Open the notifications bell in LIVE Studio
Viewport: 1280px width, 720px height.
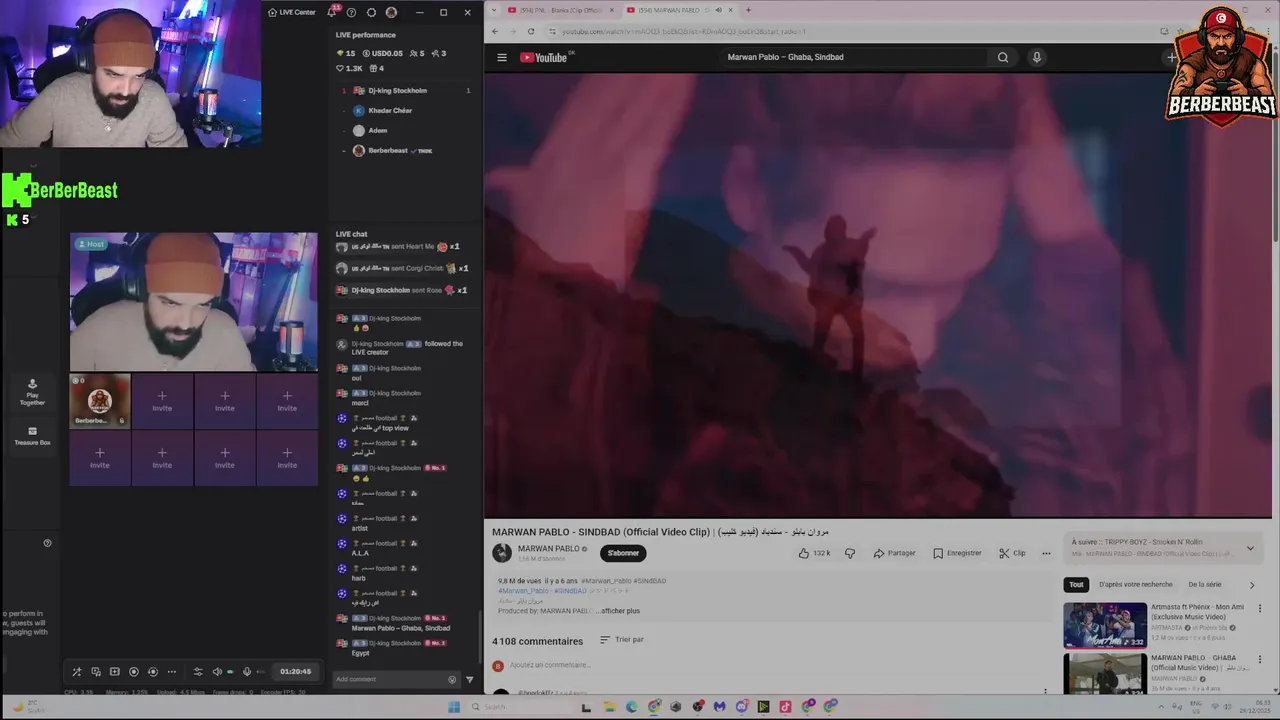click(332, 12)
